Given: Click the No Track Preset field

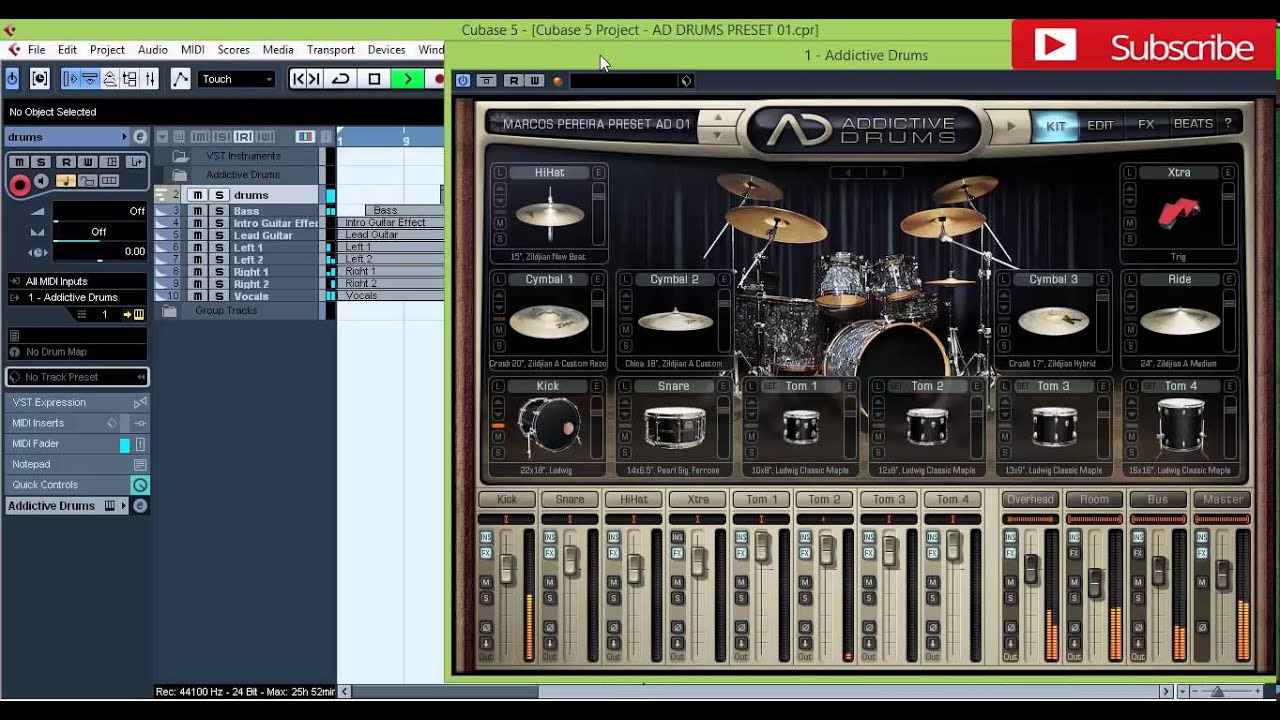Looking at the screenshot, I should click(x=77, y=377).
